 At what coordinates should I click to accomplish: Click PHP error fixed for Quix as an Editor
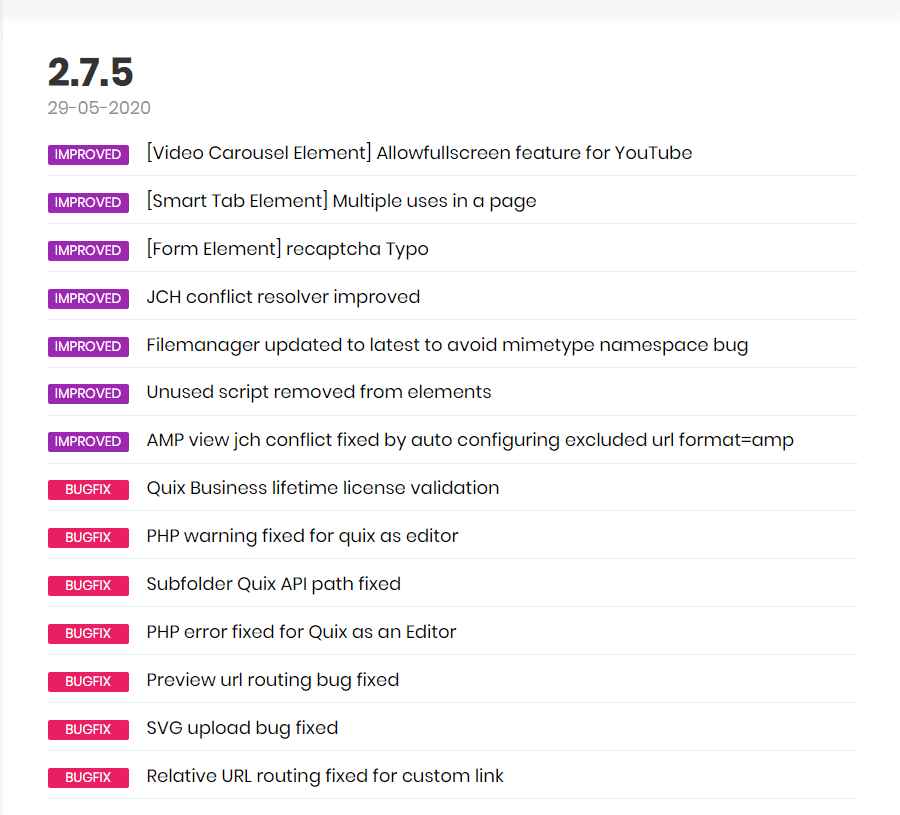[301, 632]
